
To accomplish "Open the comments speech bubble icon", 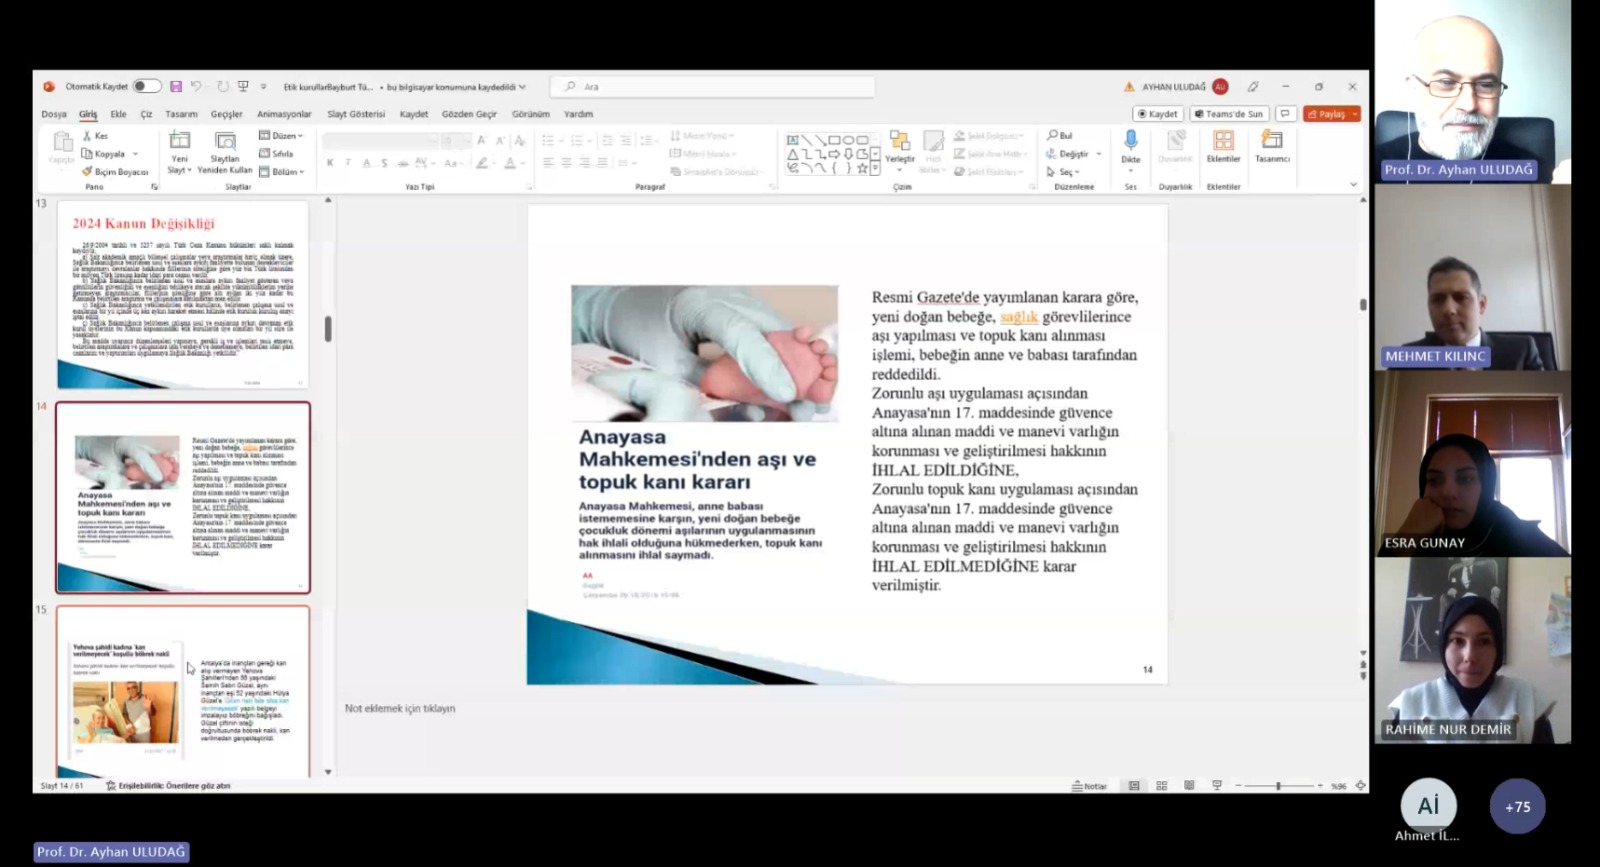I will coord(1286,114).
